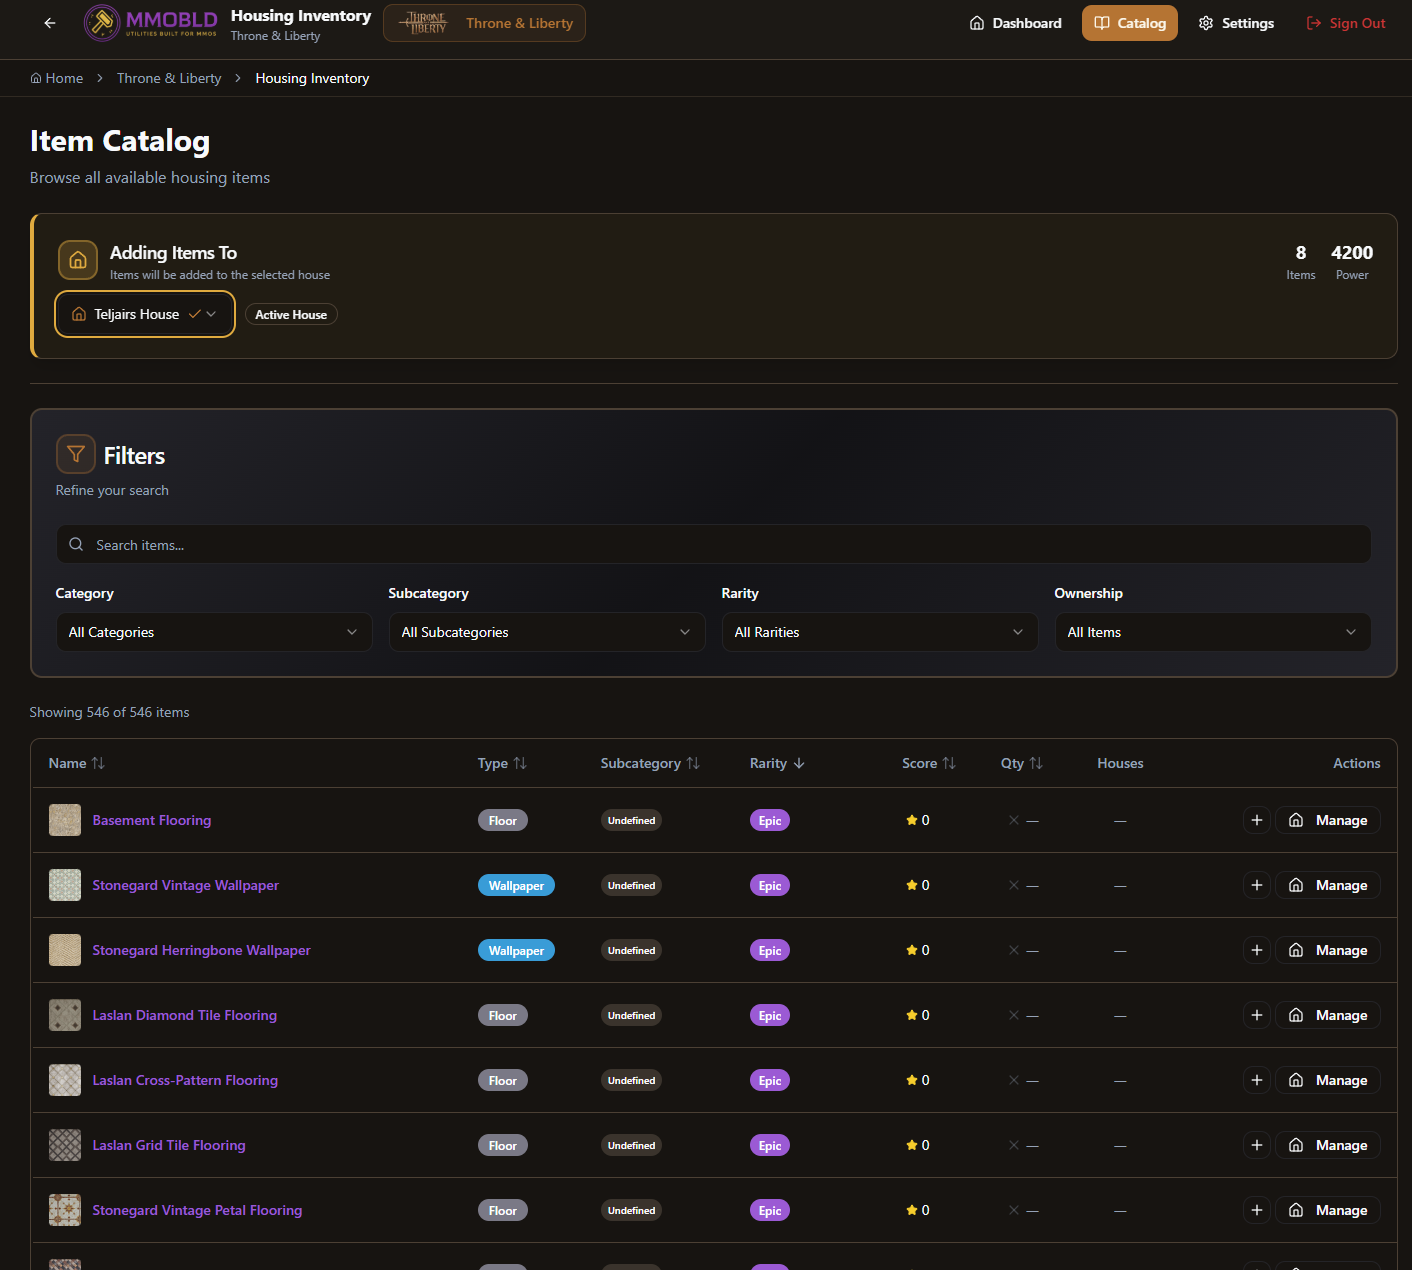Sort table by Qty column
The image size is (1412, 1270).
(x=1022, y=763)
